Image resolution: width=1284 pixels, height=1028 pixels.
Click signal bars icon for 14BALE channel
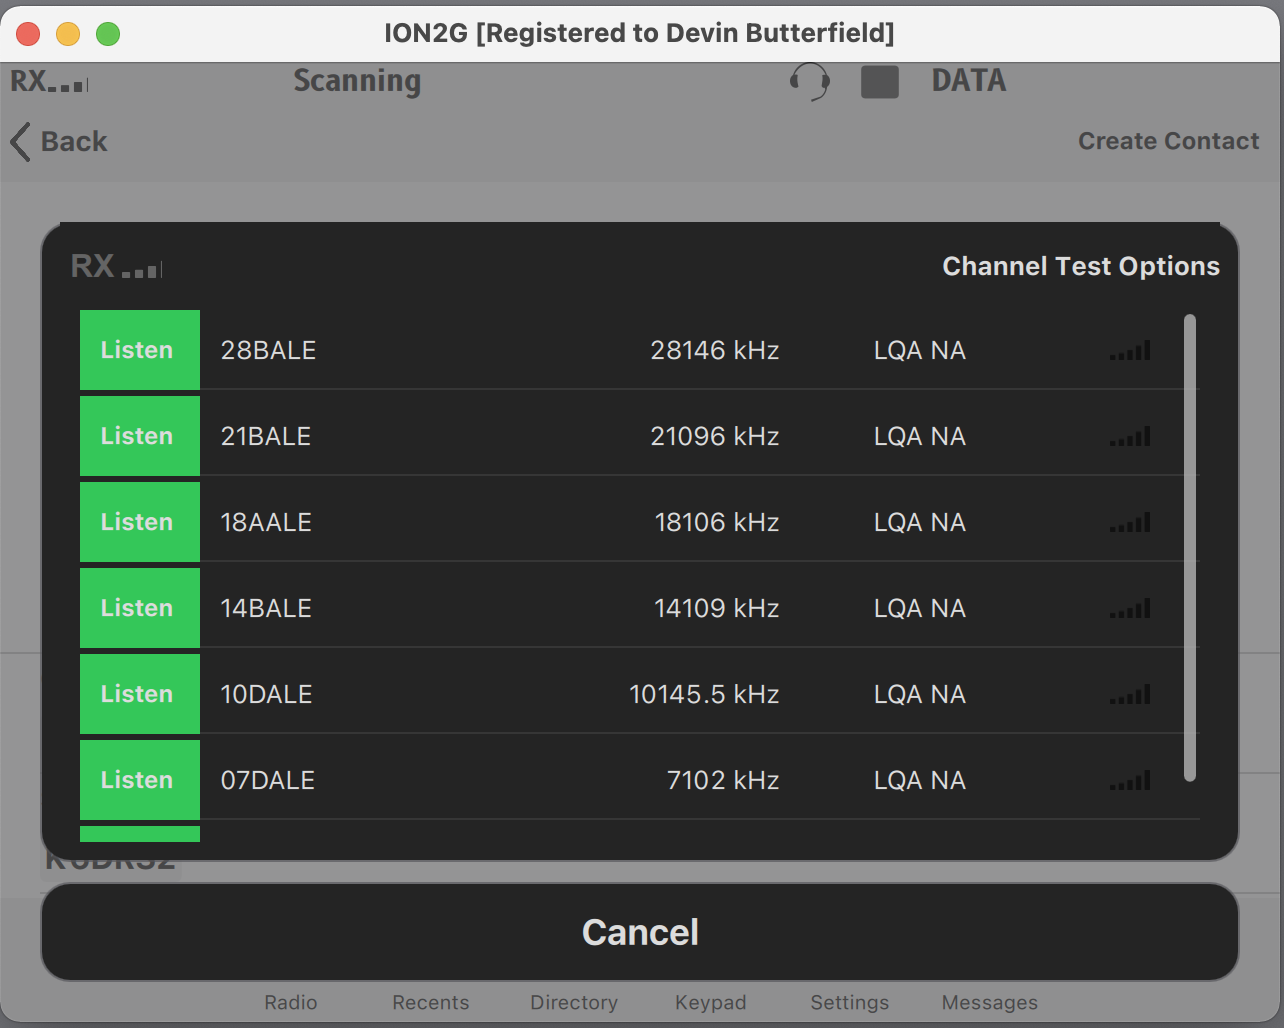[x=1130, y=609]
